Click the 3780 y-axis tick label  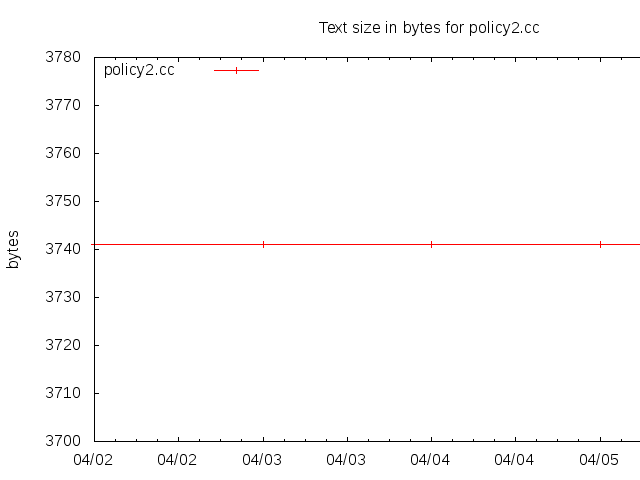click(x=65, y=57)
